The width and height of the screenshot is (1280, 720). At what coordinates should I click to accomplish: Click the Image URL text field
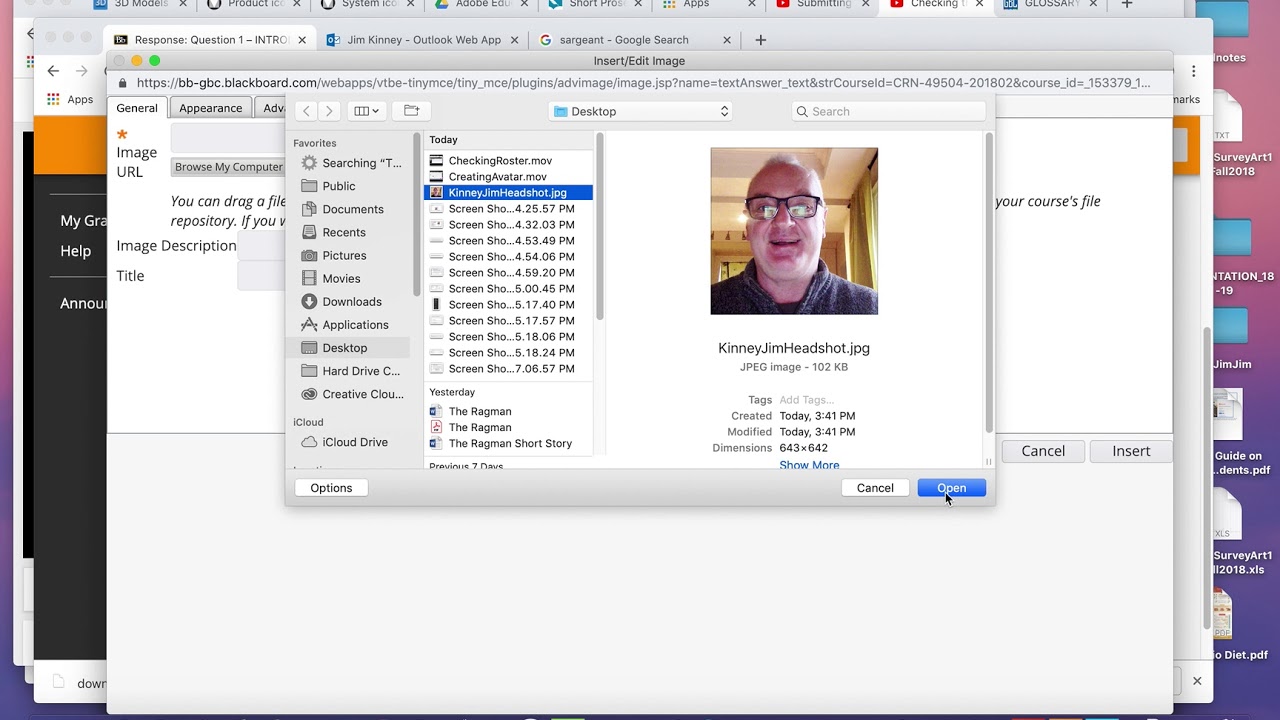point(228,138)
